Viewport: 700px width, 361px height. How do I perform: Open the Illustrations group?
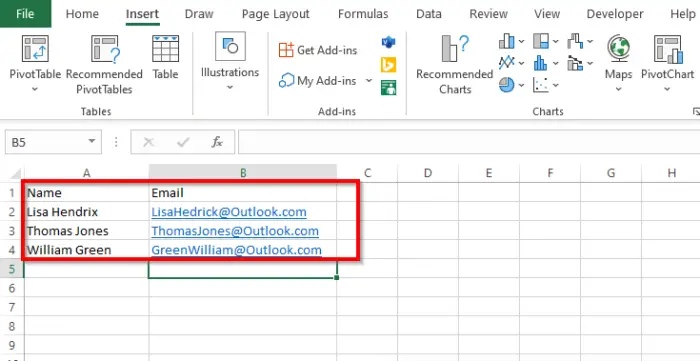pos(230,61)
